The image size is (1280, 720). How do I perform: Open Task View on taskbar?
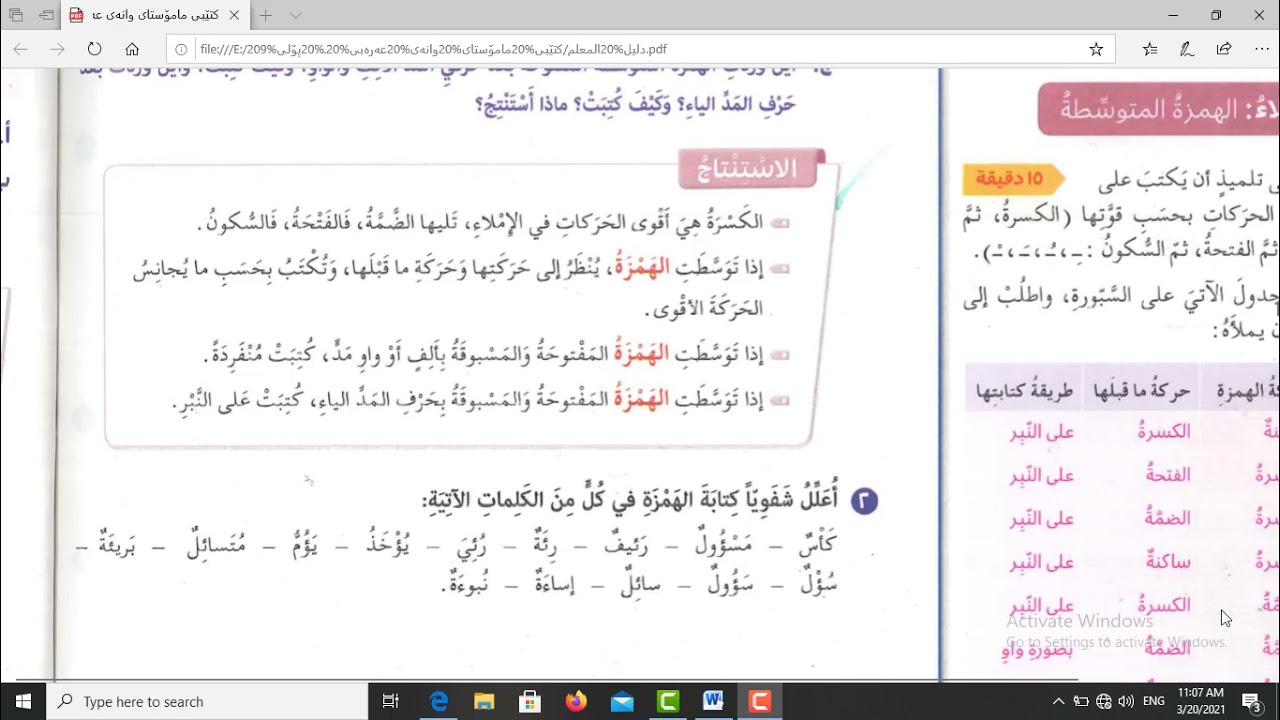[391, 701]
